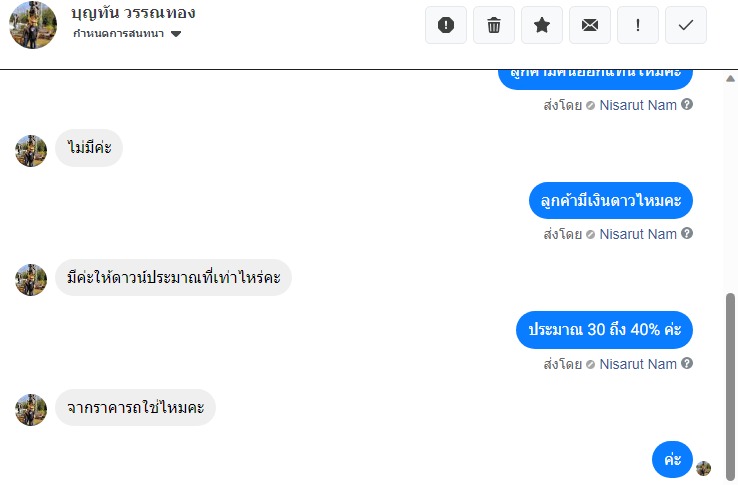
Task: Click the spam report circle-exclamation icon
Action: [446, 26]
